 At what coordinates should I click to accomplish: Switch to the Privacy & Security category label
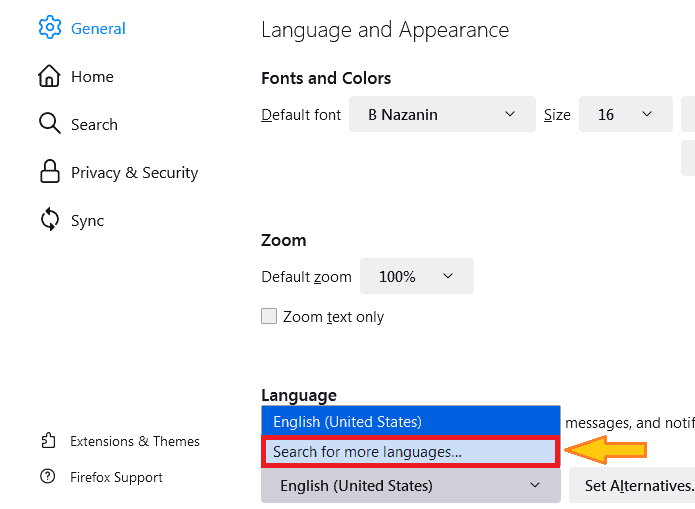coord(134,172)
